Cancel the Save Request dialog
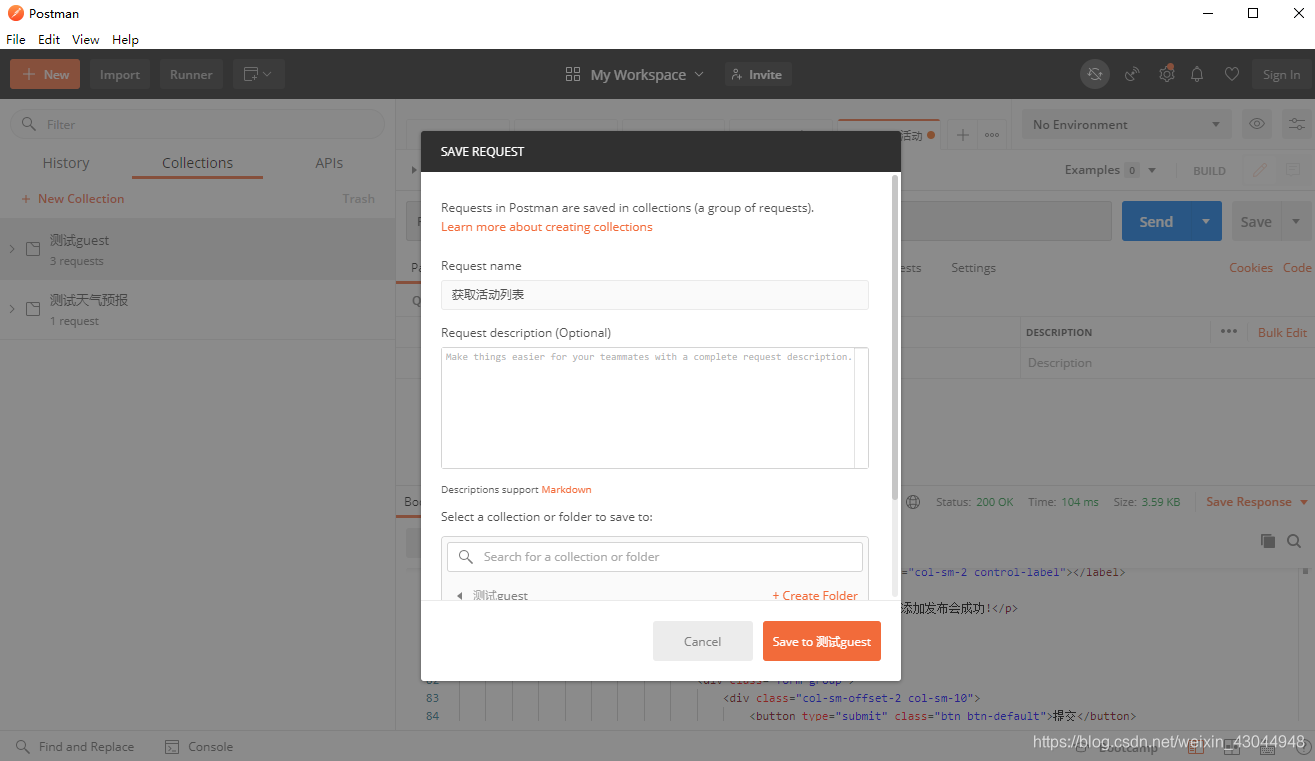 tap(702, 641)
